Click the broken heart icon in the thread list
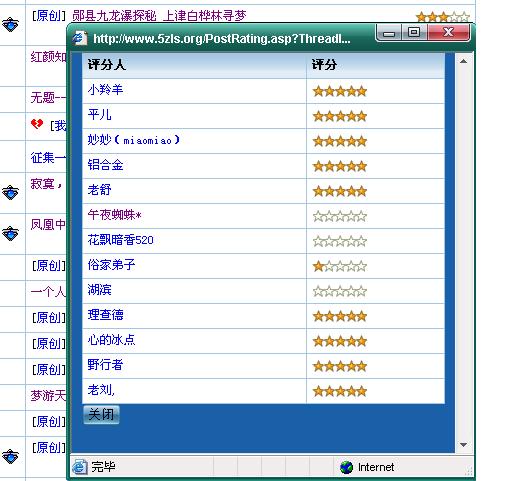 pyautogui.click(x=37, y=124)
